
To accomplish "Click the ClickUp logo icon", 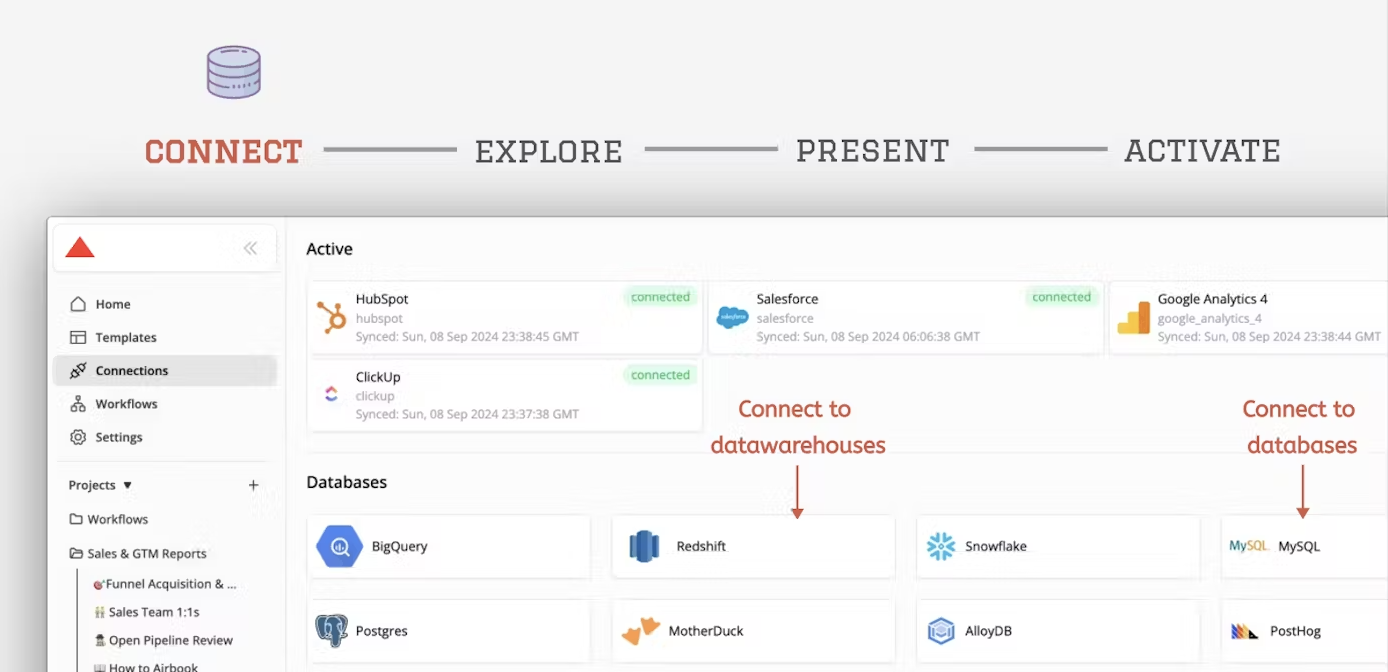I will coord(331,395).
